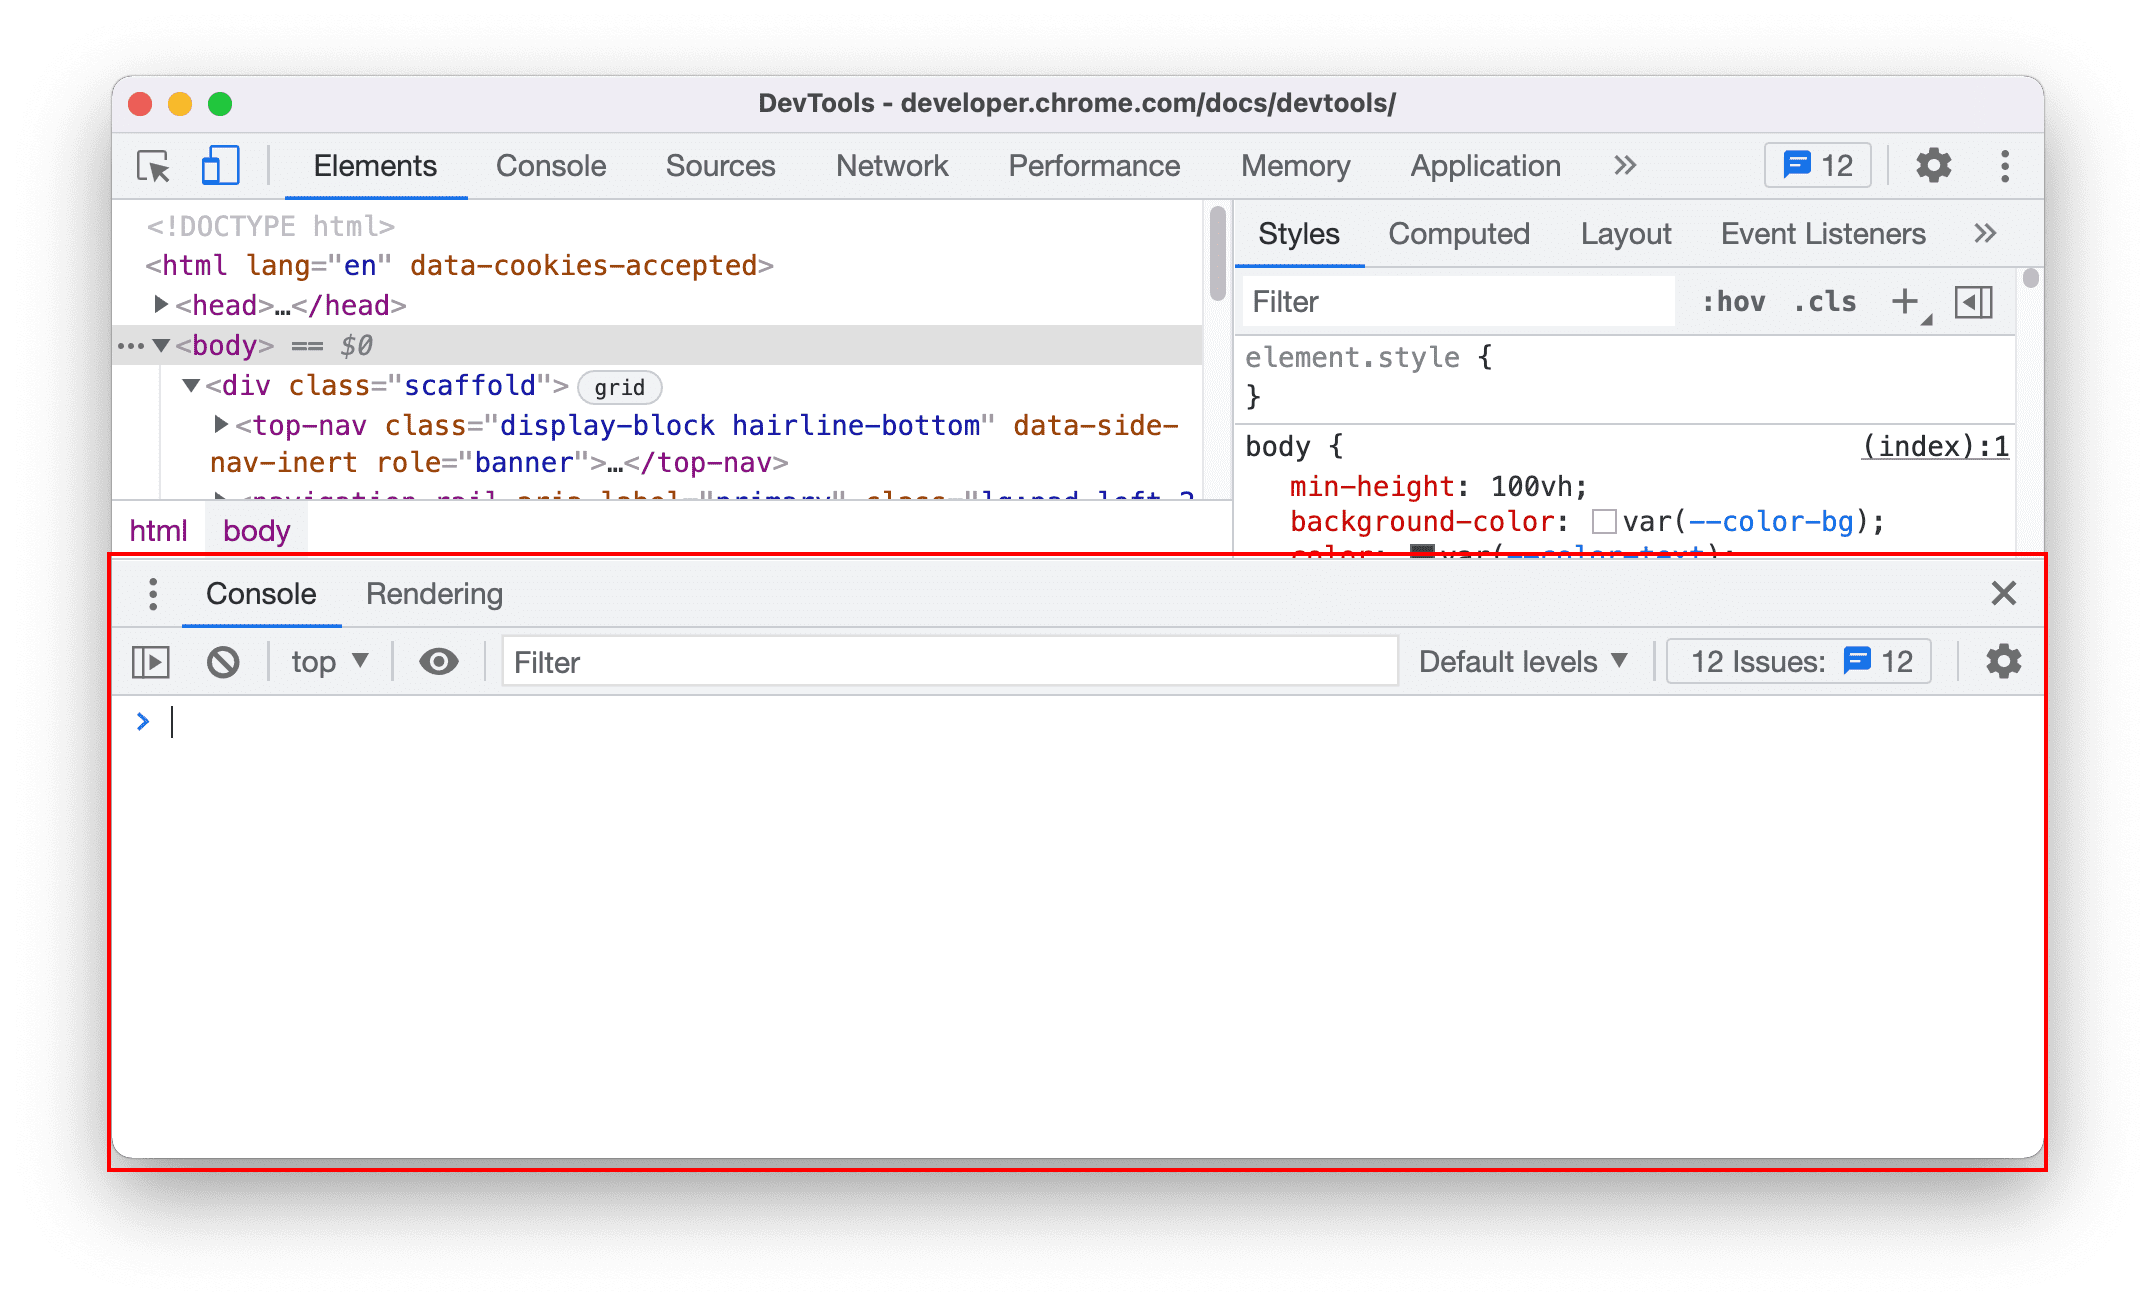Click the DevTools more options icon

[x=2007, y=165]
